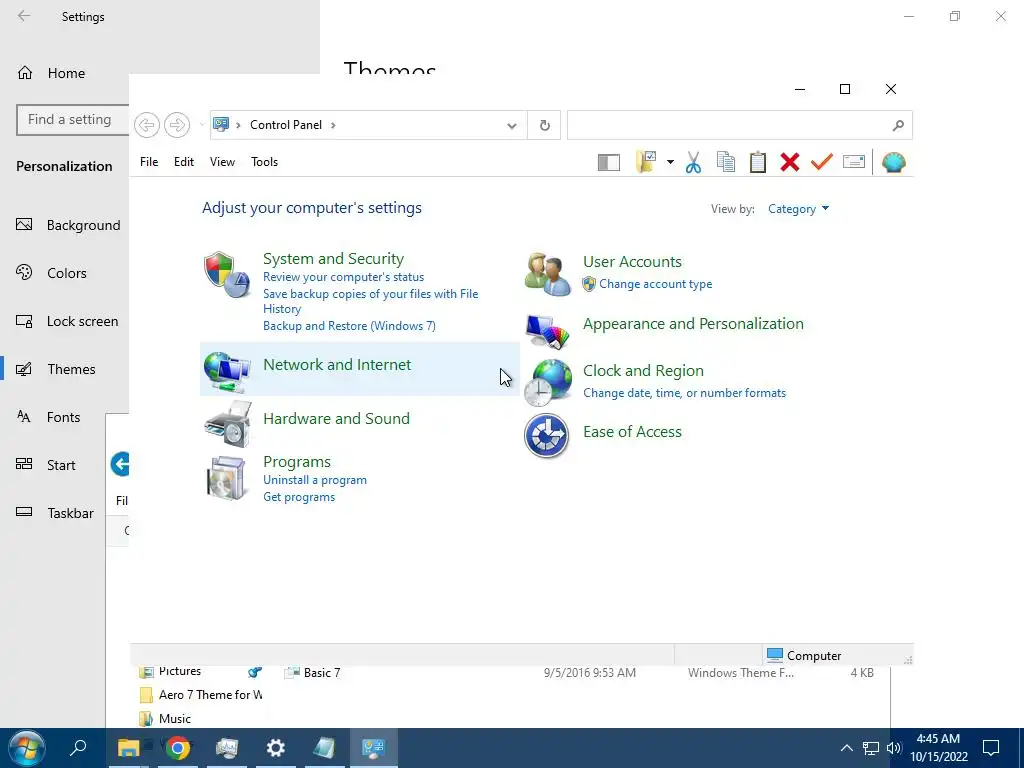
Task: Click the Programs box icon
Action: (226, 478)
